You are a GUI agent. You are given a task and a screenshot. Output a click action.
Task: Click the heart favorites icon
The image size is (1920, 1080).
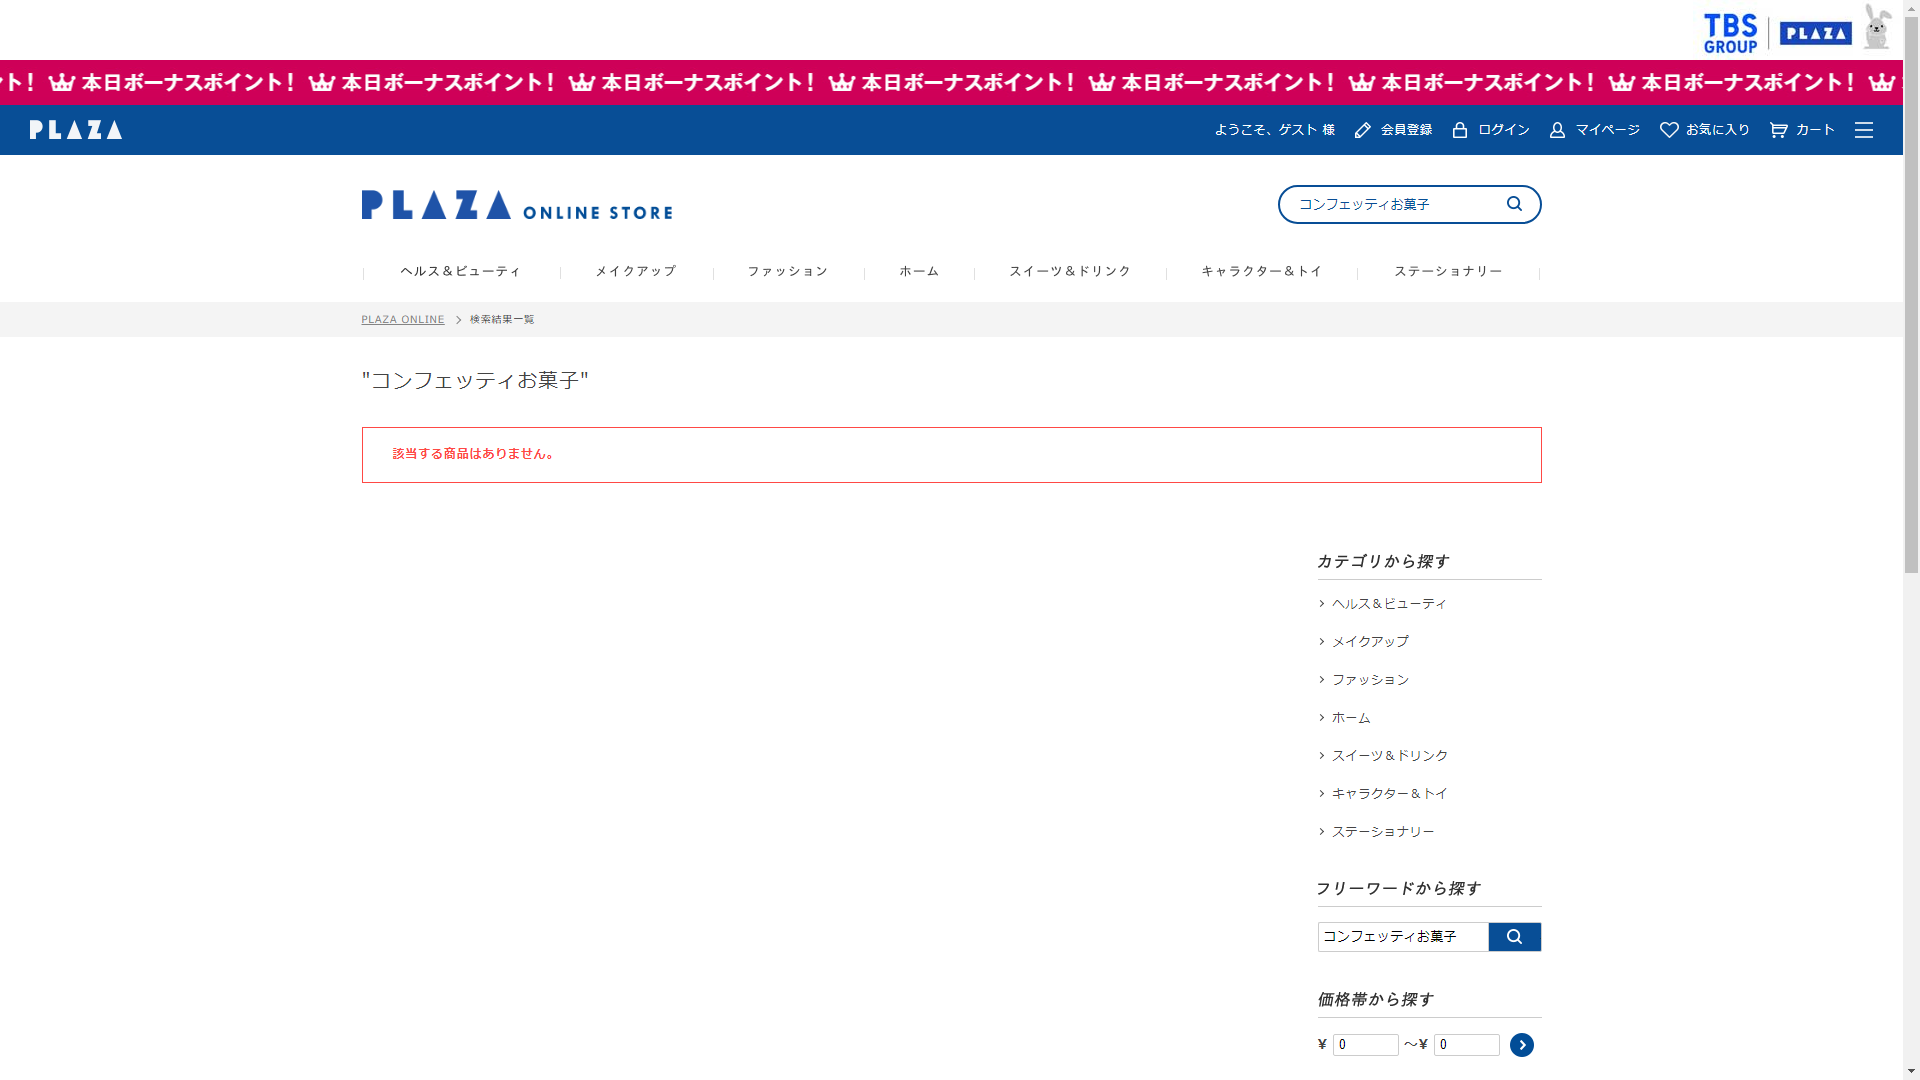(1669, 130)
